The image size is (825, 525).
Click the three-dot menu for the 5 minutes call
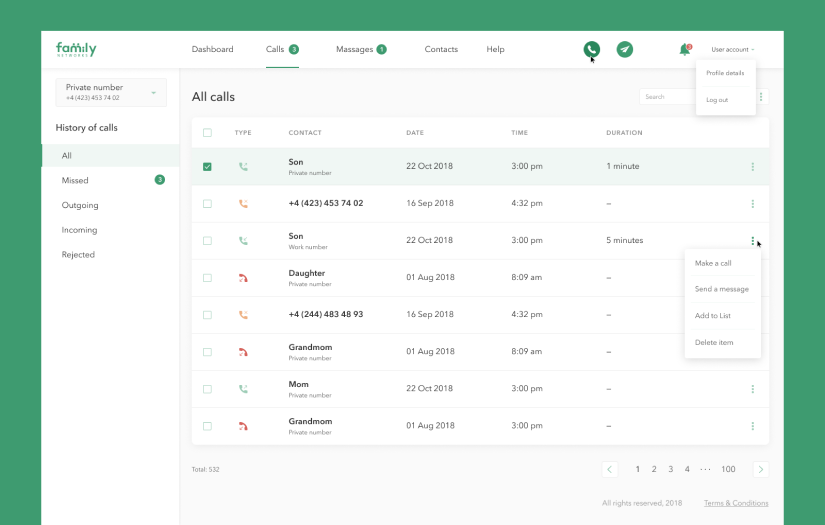point(752,241)
